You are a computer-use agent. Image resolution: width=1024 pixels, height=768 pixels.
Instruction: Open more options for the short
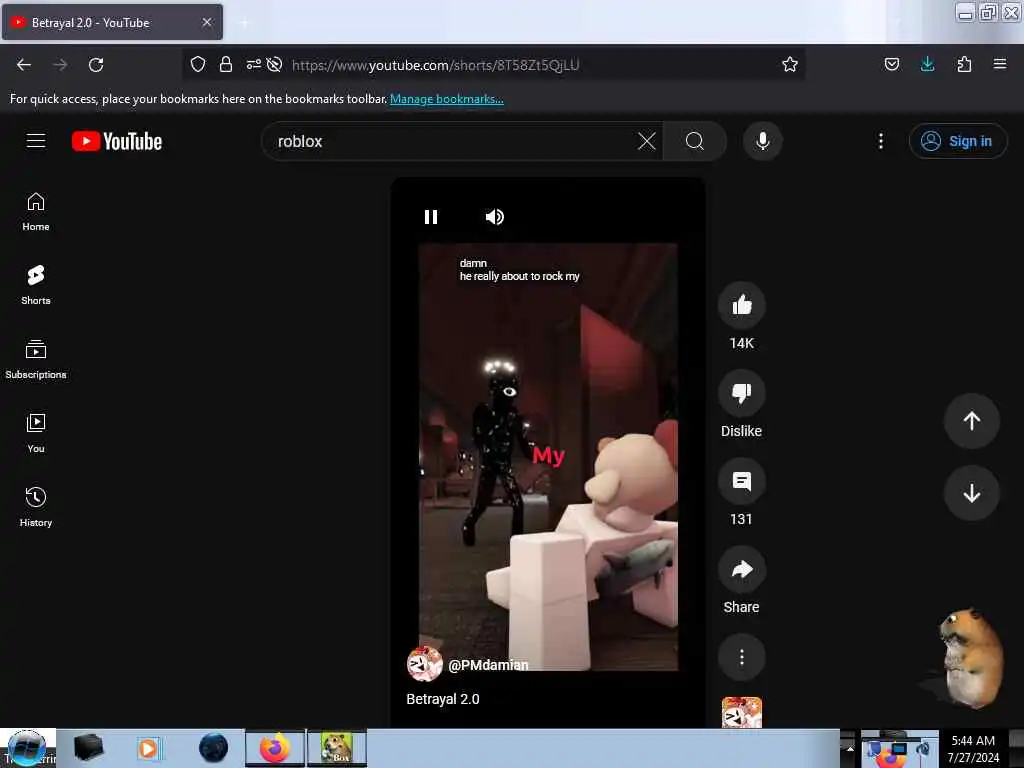pos(741,657)
